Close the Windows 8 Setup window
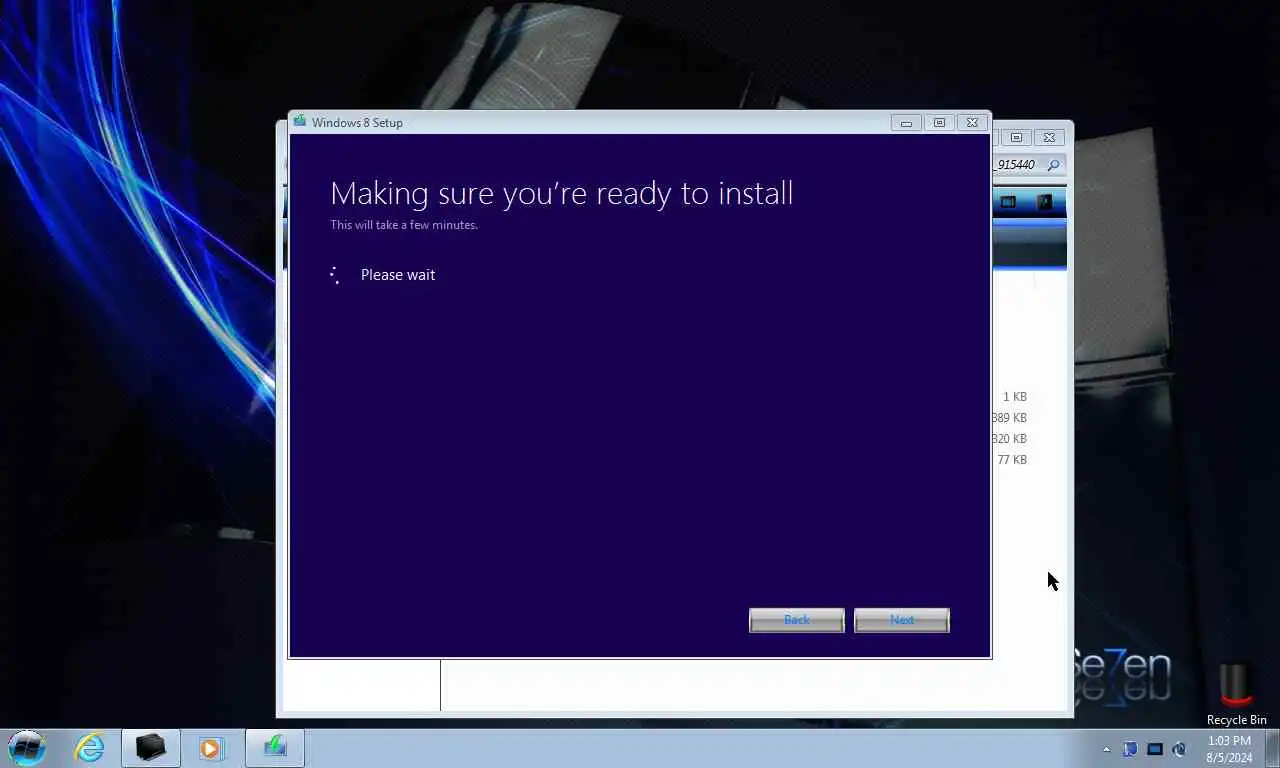Viewport: 1280px width, 768px height. (972, 123)
